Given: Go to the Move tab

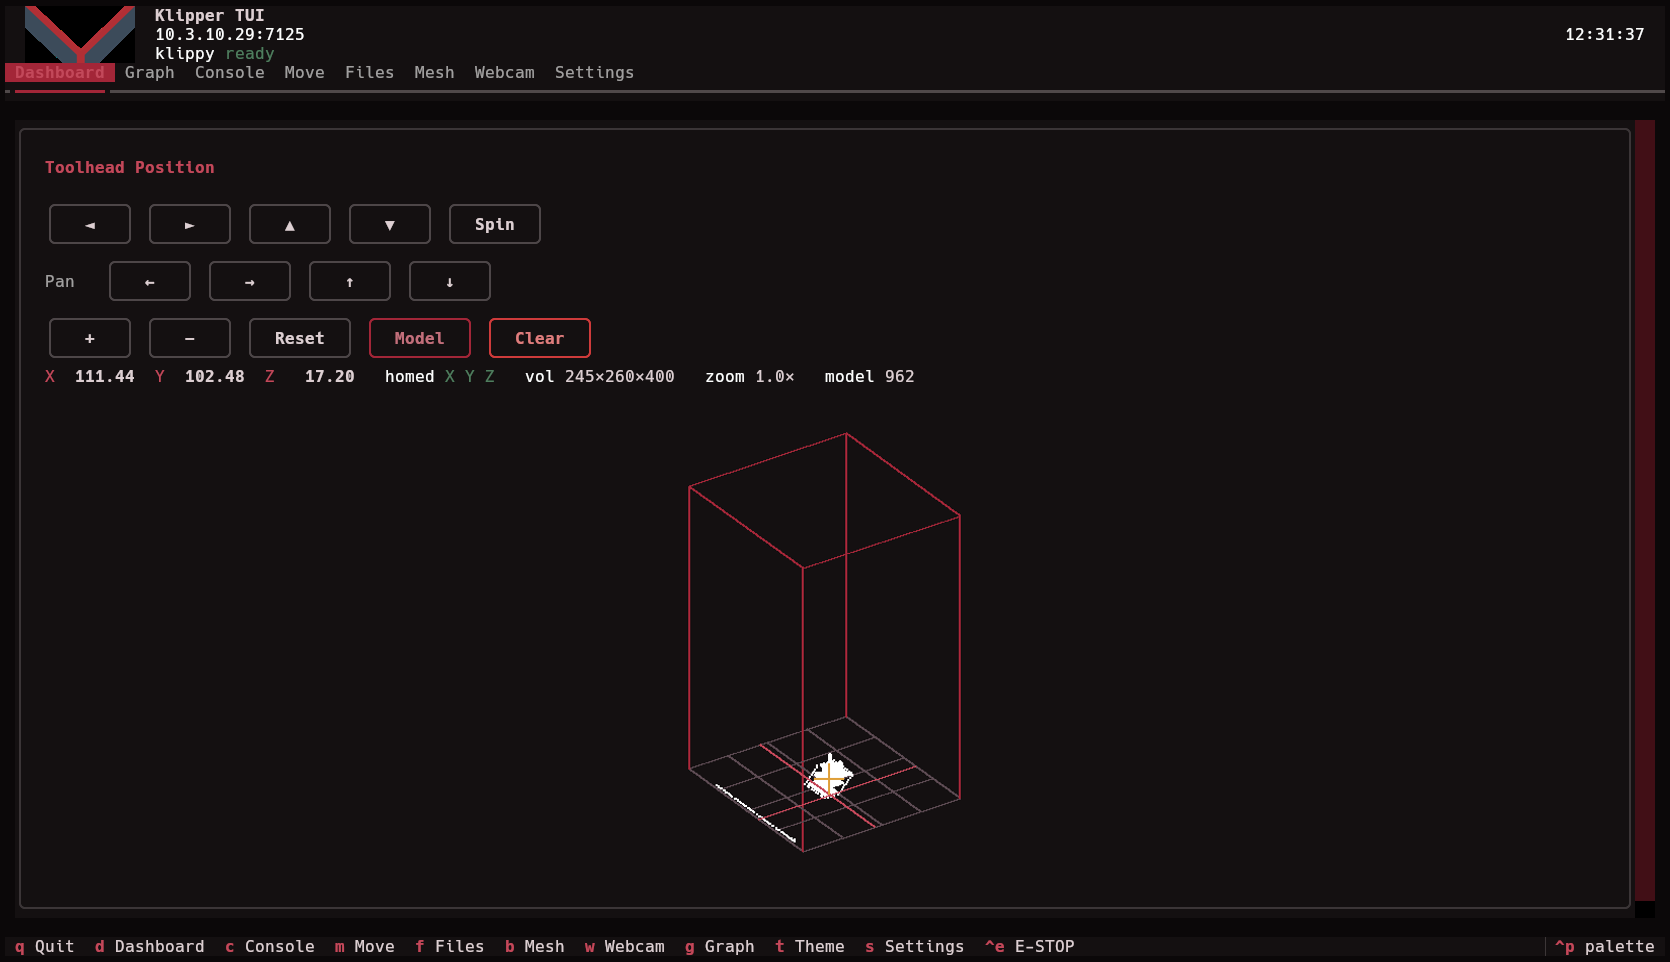Looking at the screenshot, I should (x=304, y=72).
